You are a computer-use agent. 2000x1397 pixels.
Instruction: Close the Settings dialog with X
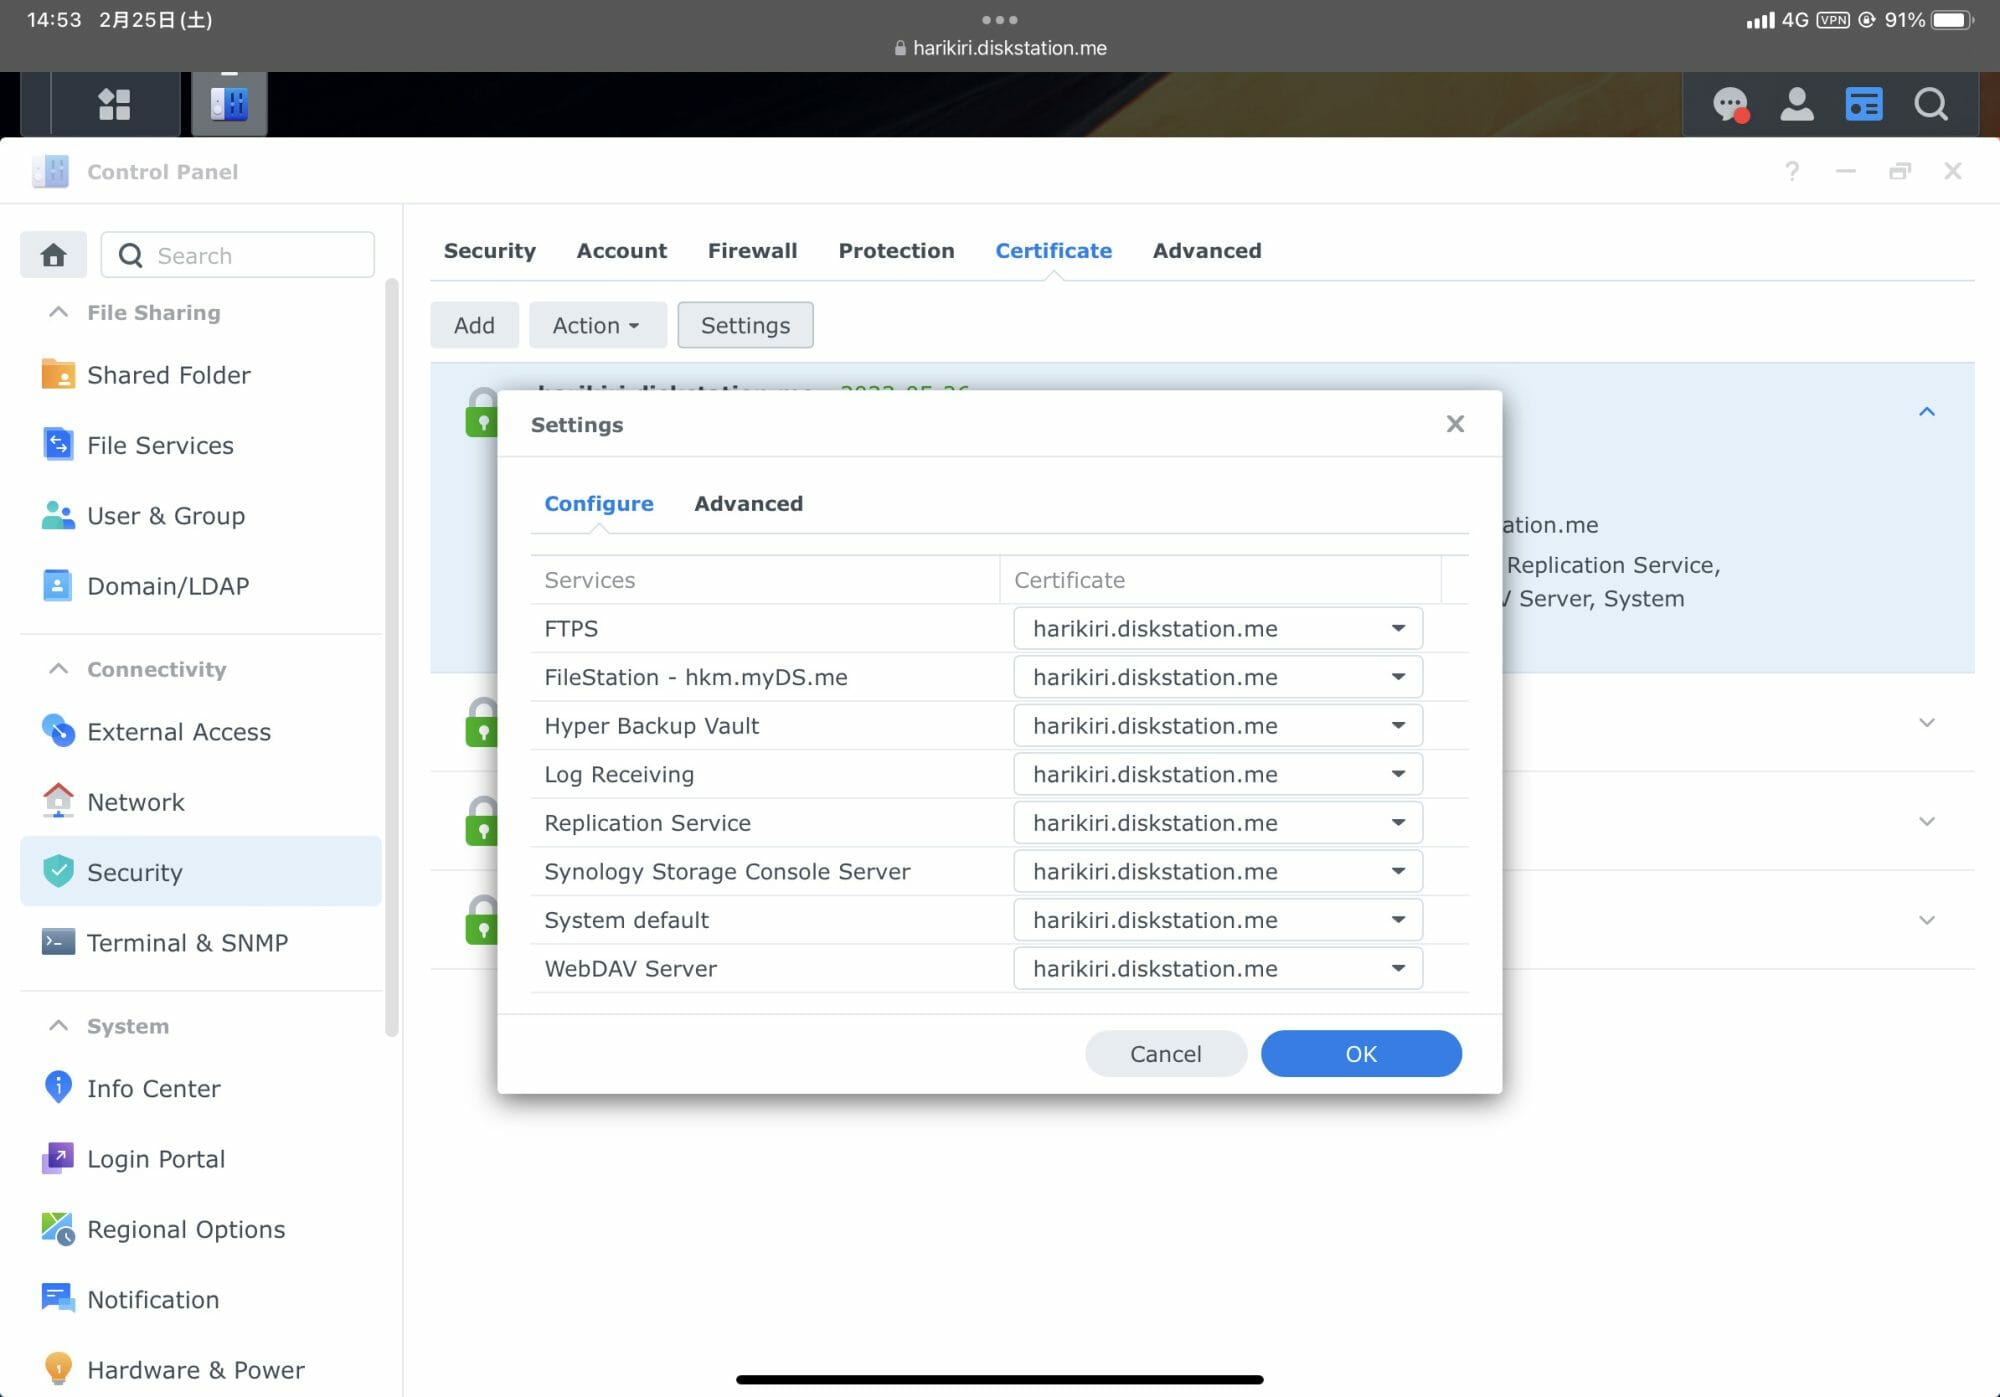[x=1455, y=424]
